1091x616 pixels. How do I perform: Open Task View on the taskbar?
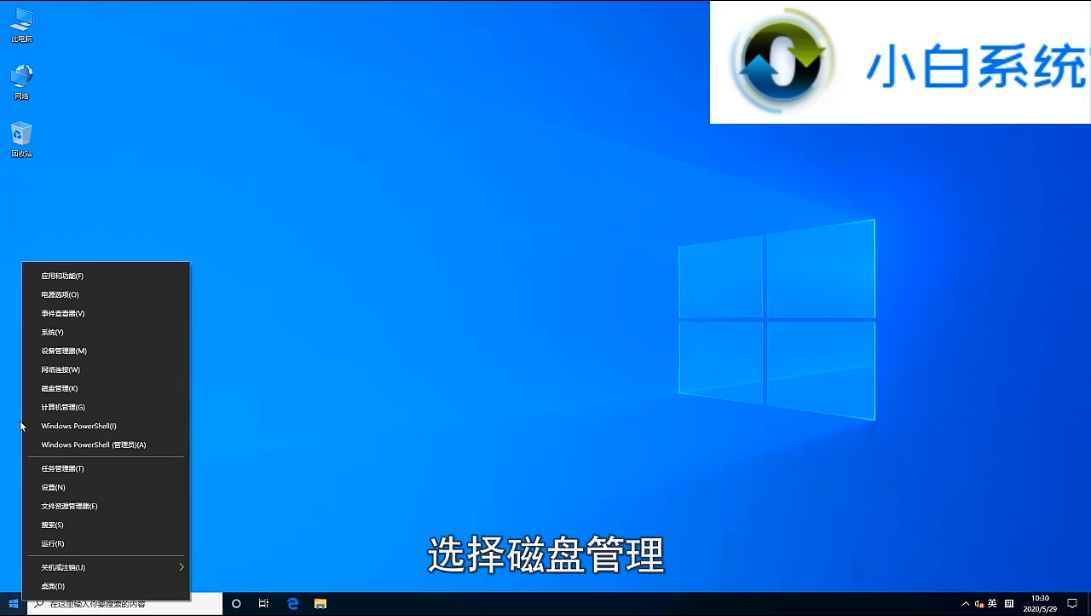[263, 604]
